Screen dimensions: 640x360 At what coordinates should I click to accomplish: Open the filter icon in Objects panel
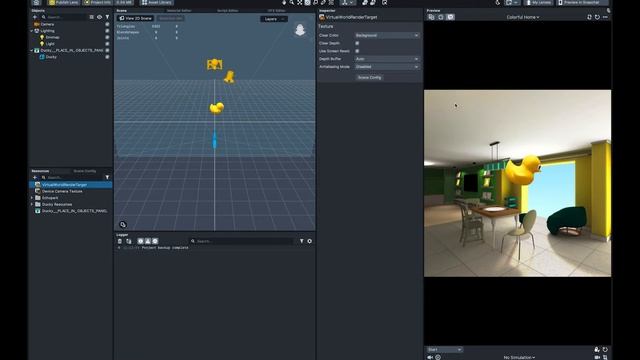107,17
